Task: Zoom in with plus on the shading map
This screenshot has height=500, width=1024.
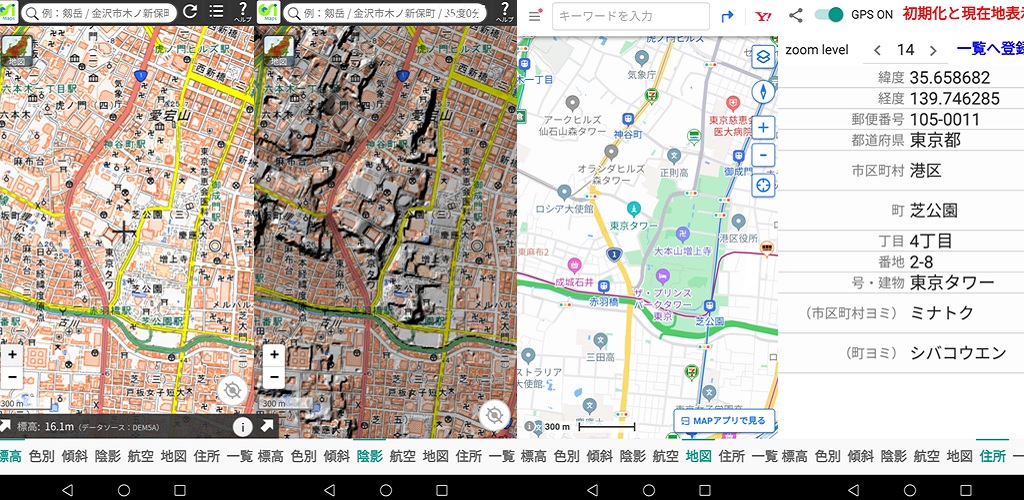Action: [274, 355]
